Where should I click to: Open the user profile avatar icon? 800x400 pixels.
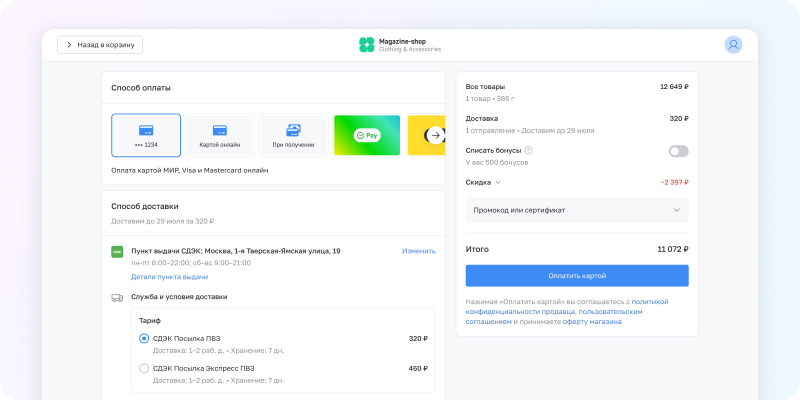(x=734, y=45)
